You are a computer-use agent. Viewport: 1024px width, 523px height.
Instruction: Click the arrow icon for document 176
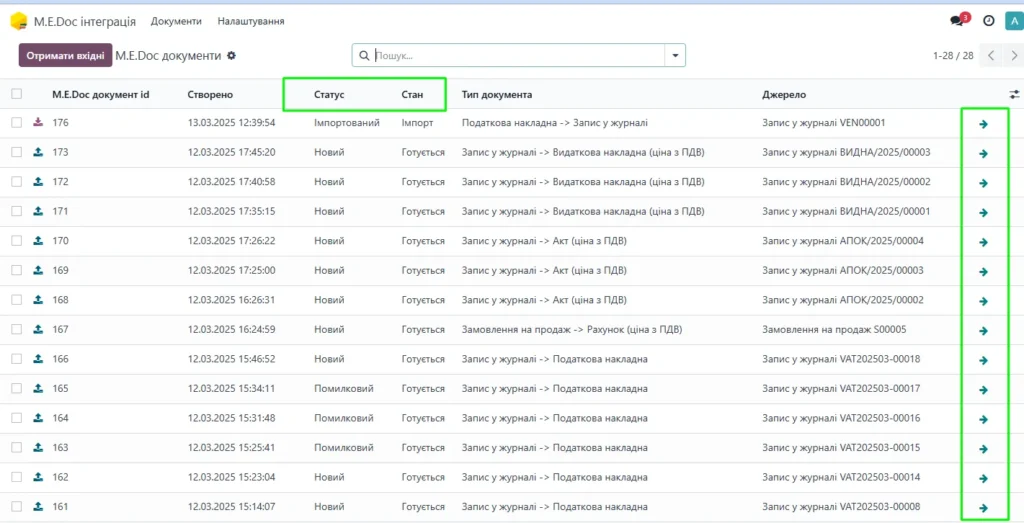coord(984,124)
